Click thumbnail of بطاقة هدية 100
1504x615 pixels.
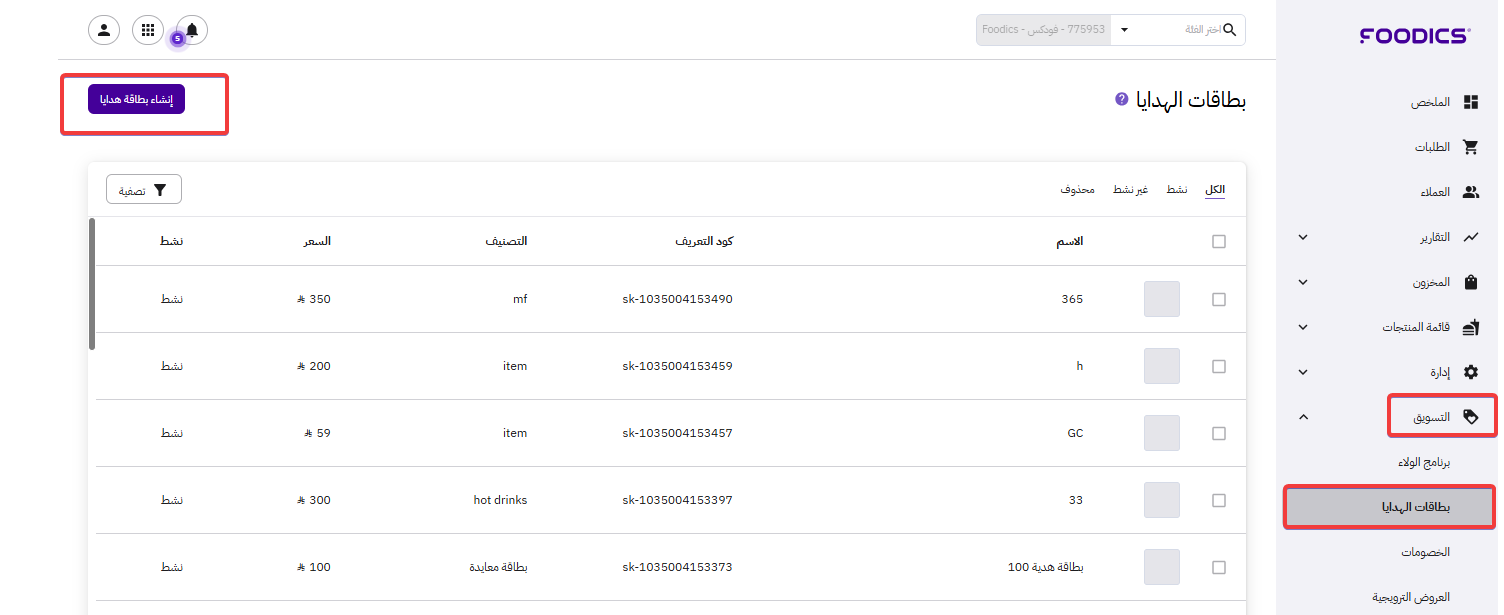(1161, 567)
